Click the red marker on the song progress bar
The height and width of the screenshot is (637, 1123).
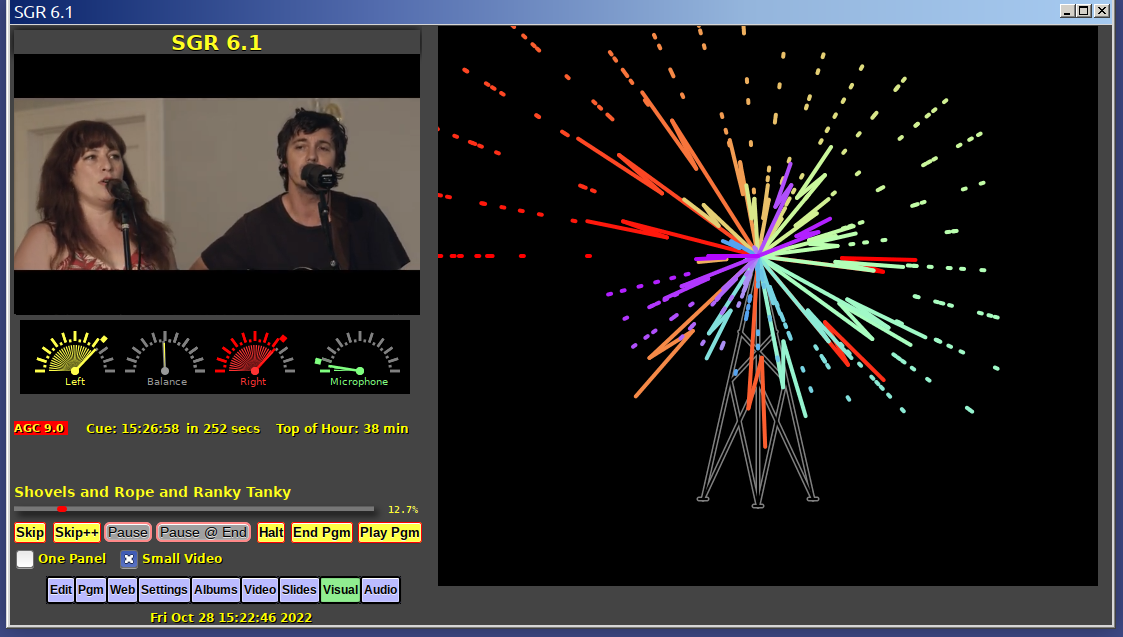(62, 509)
